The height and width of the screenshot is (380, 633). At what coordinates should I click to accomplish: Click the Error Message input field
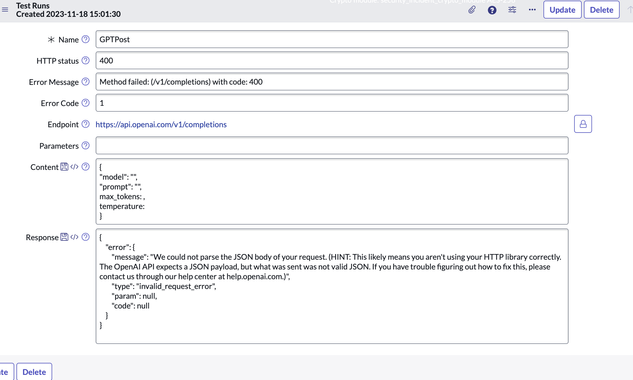click(x=332, y=82)
